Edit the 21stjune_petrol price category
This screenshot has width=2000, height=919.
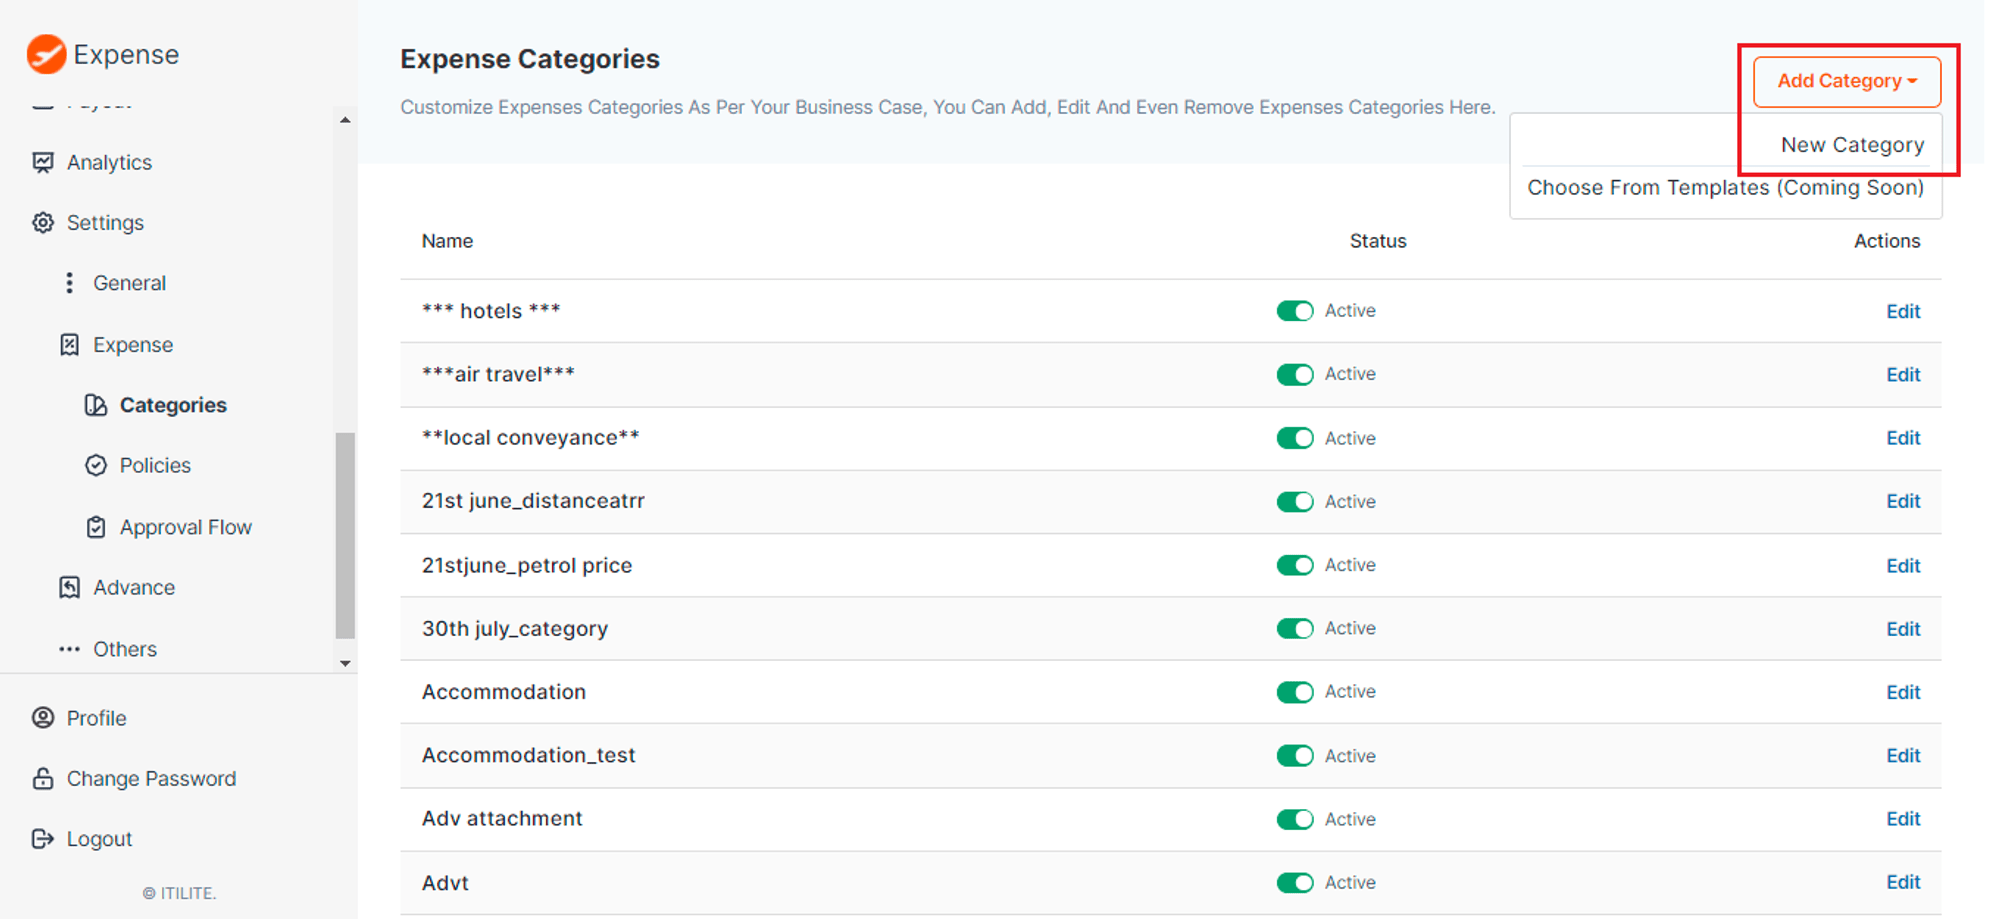(1902, 565)
